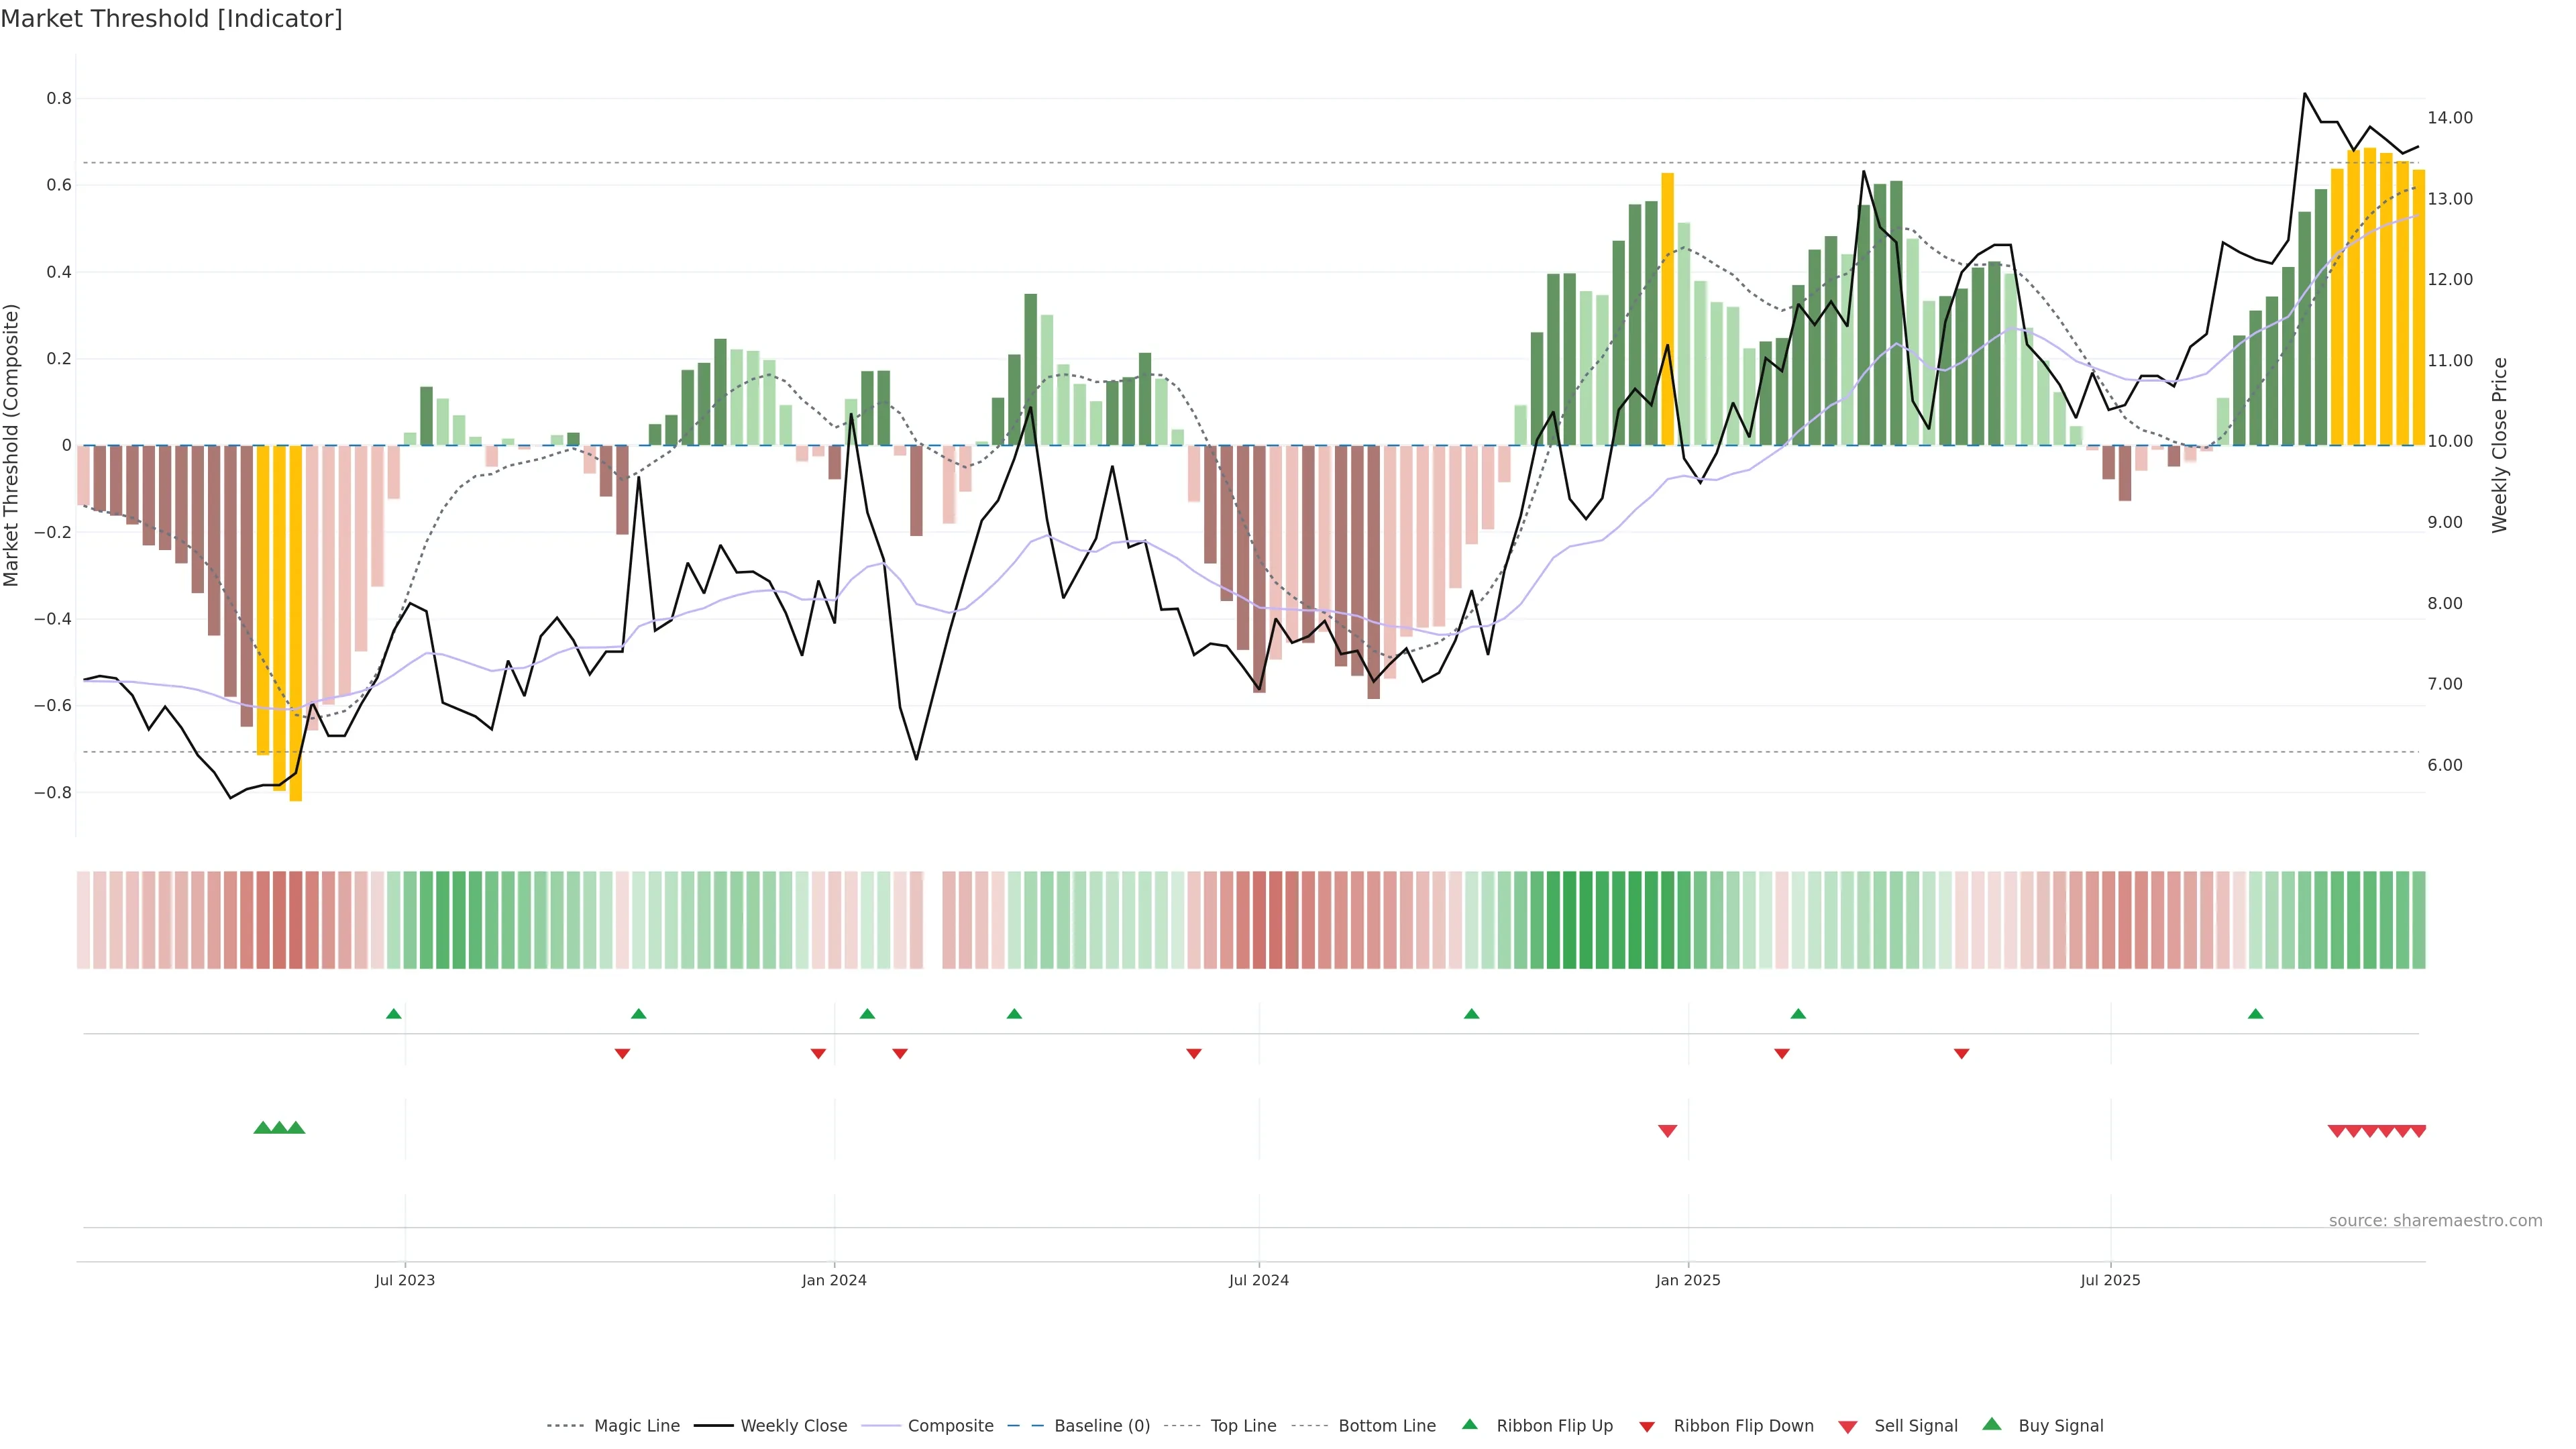
Task: Click the Weekly Close Price axis title
Action: 2500,445
